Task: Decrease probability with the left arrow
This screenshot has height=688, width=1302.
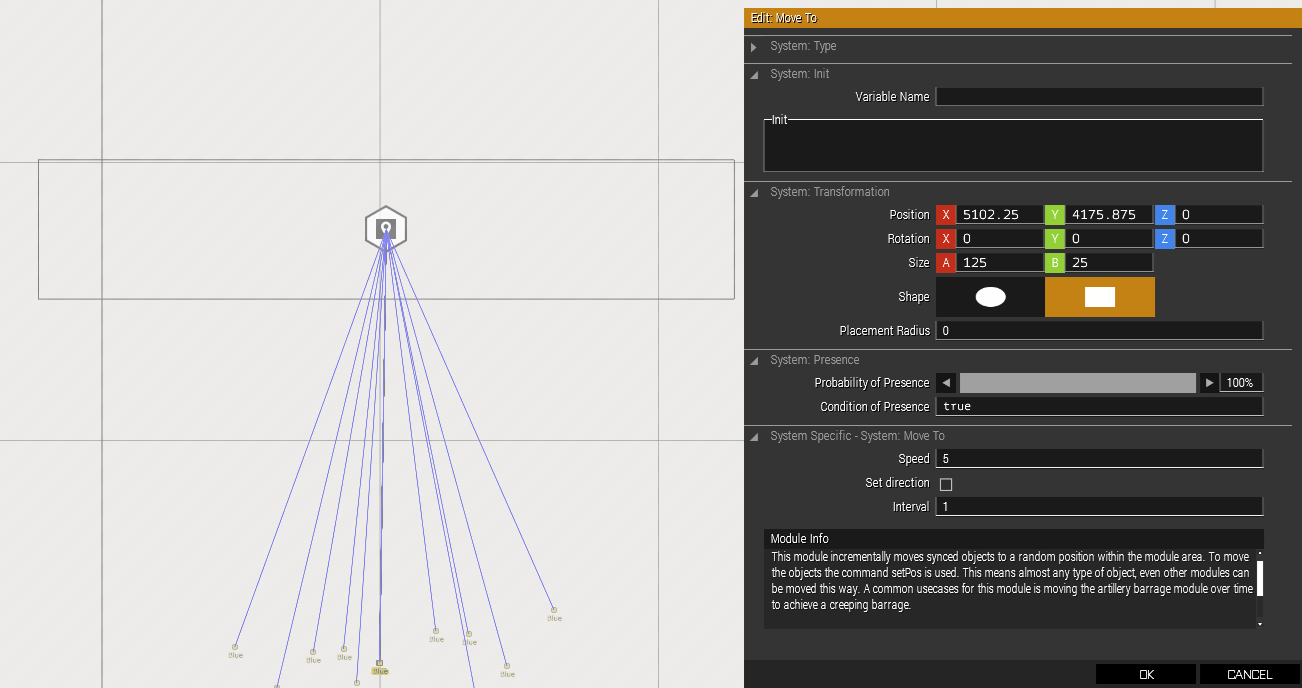Action: [946, 383]
